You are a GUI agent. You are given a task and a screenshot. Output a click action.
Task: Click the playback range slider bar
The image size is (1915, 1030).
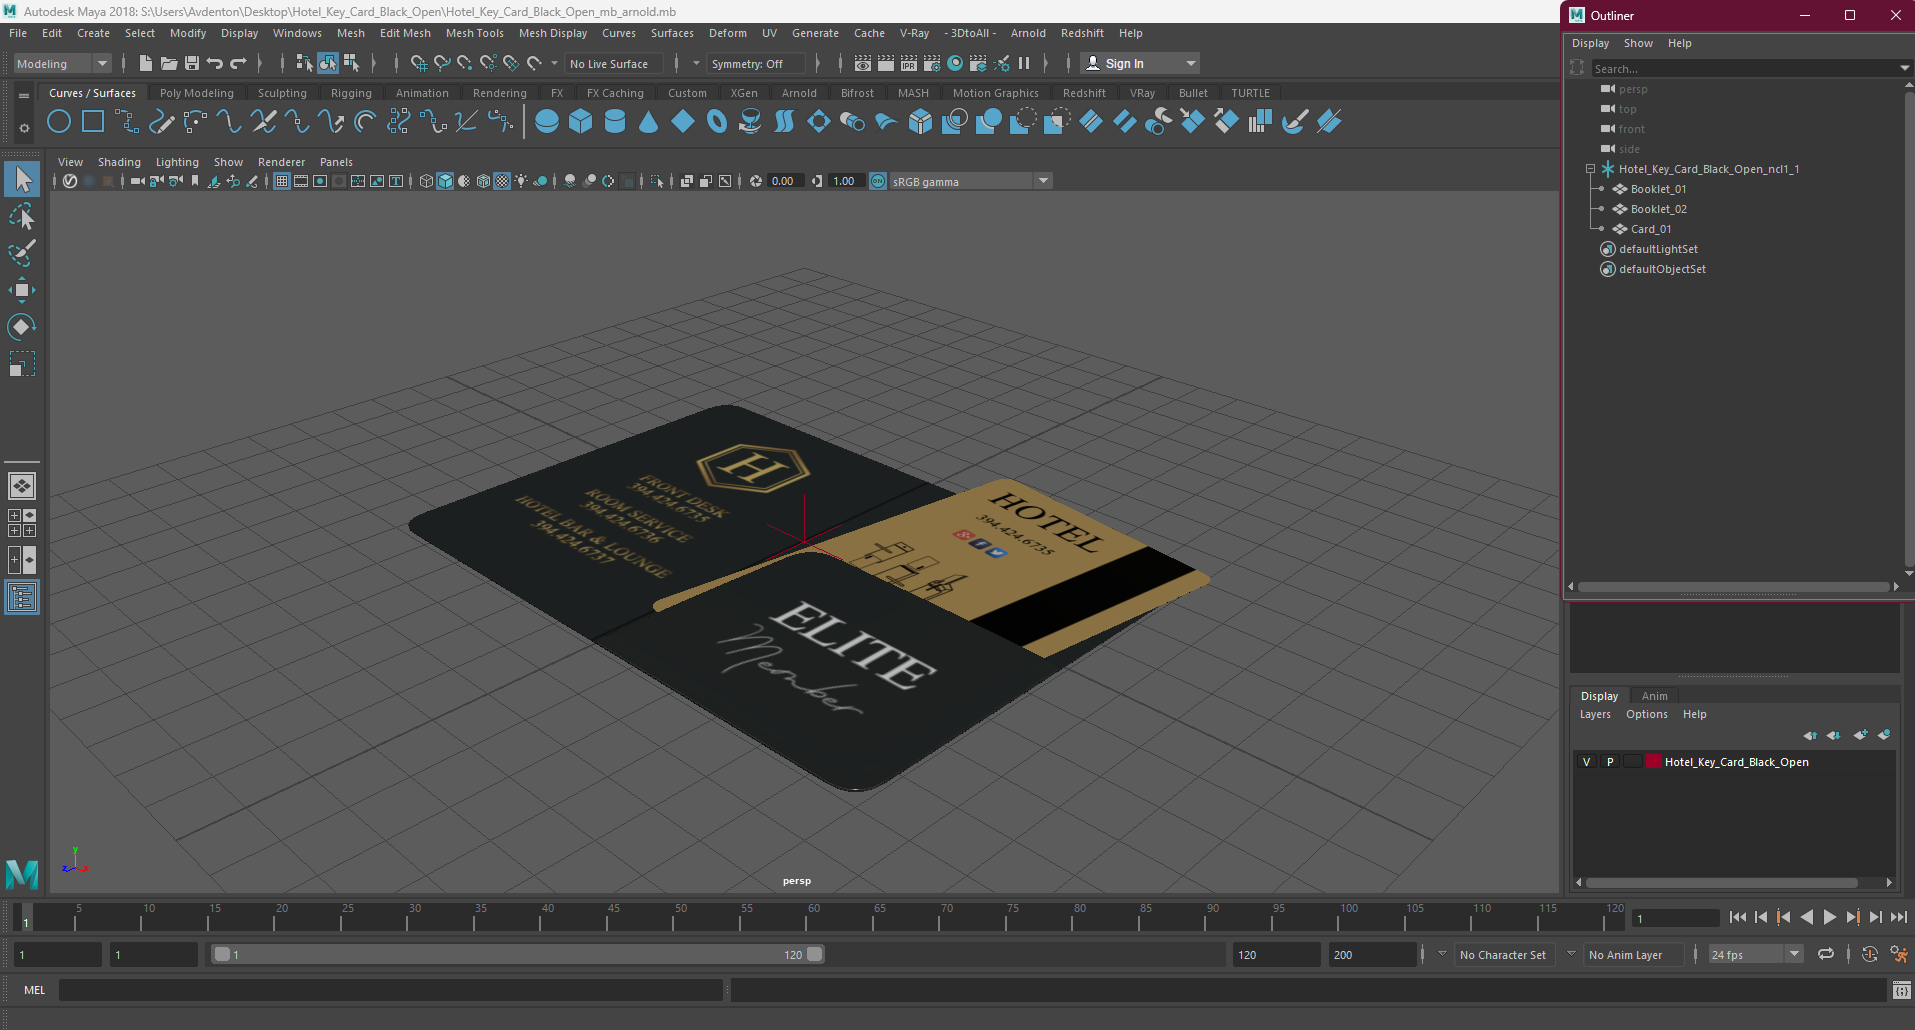[x=519, y=954]
